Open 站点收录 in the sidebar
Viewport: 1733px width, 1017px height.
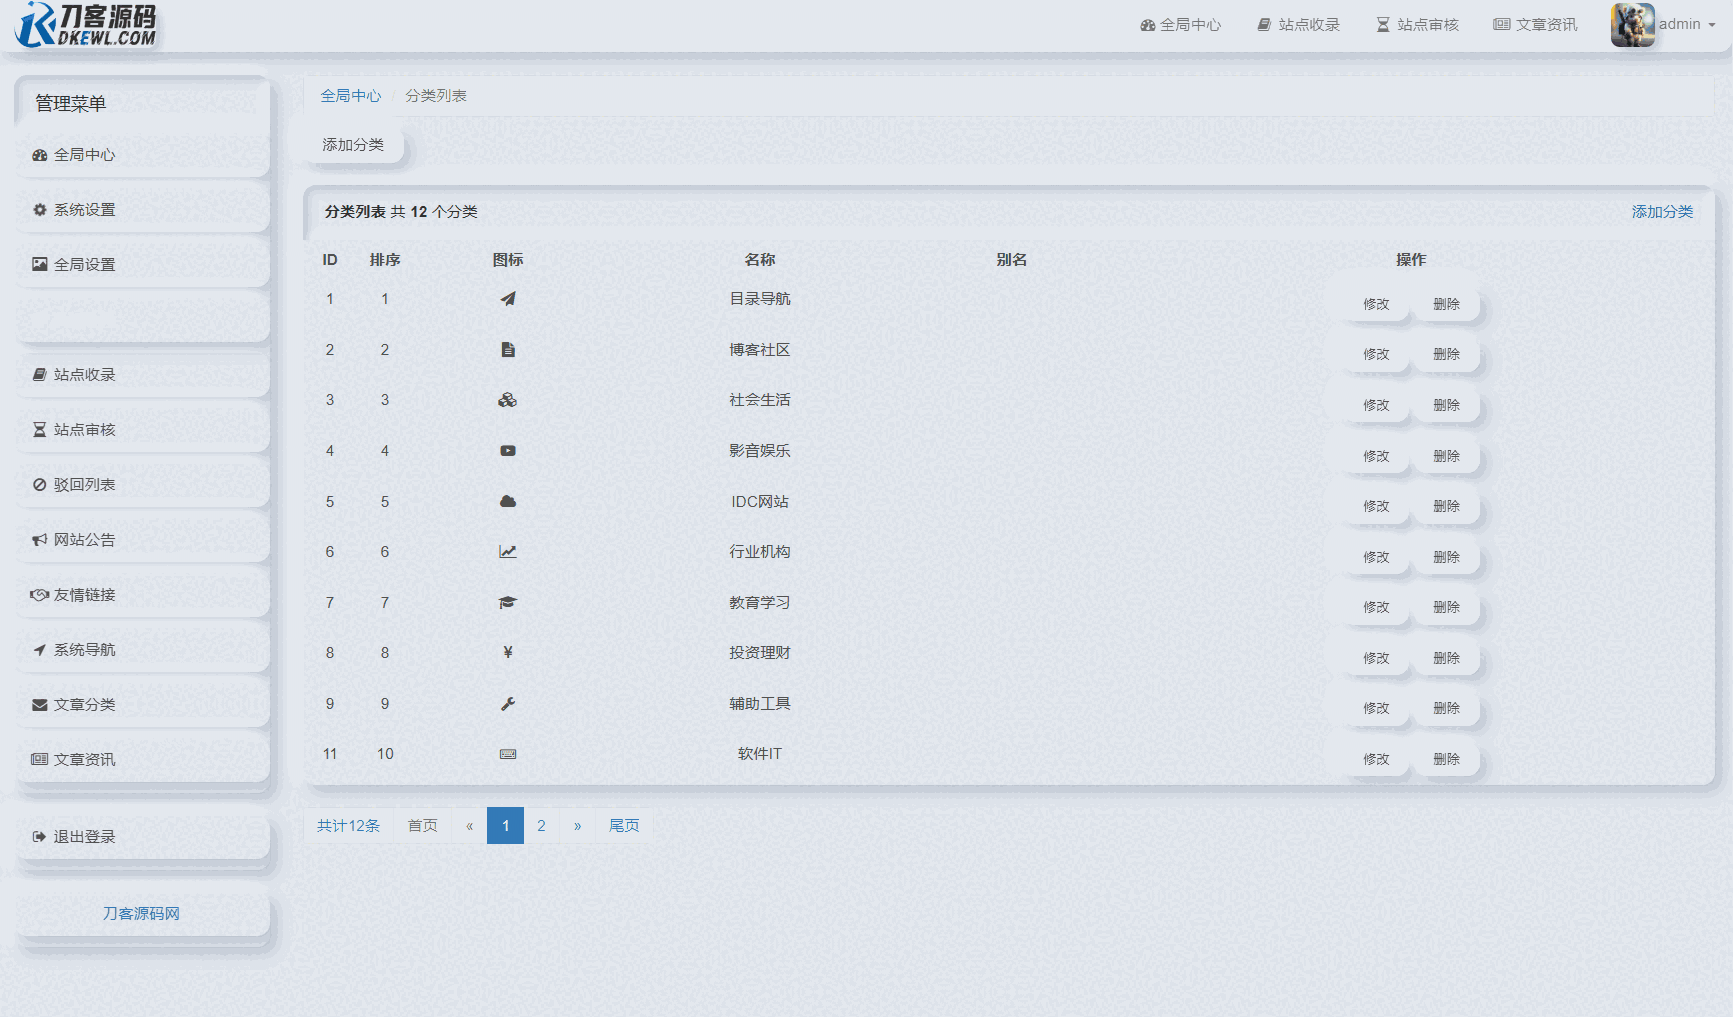(143, 375)
